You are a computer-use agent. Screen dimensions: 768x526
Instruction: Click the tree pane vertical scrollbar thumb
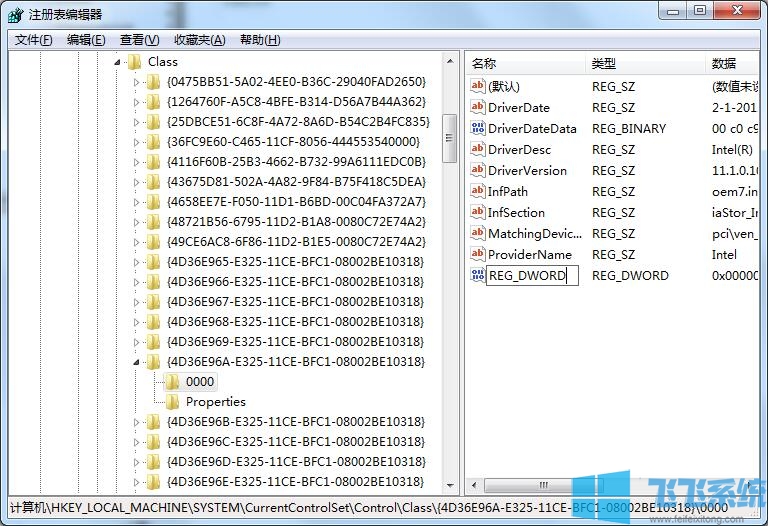[x=450, y=128]
